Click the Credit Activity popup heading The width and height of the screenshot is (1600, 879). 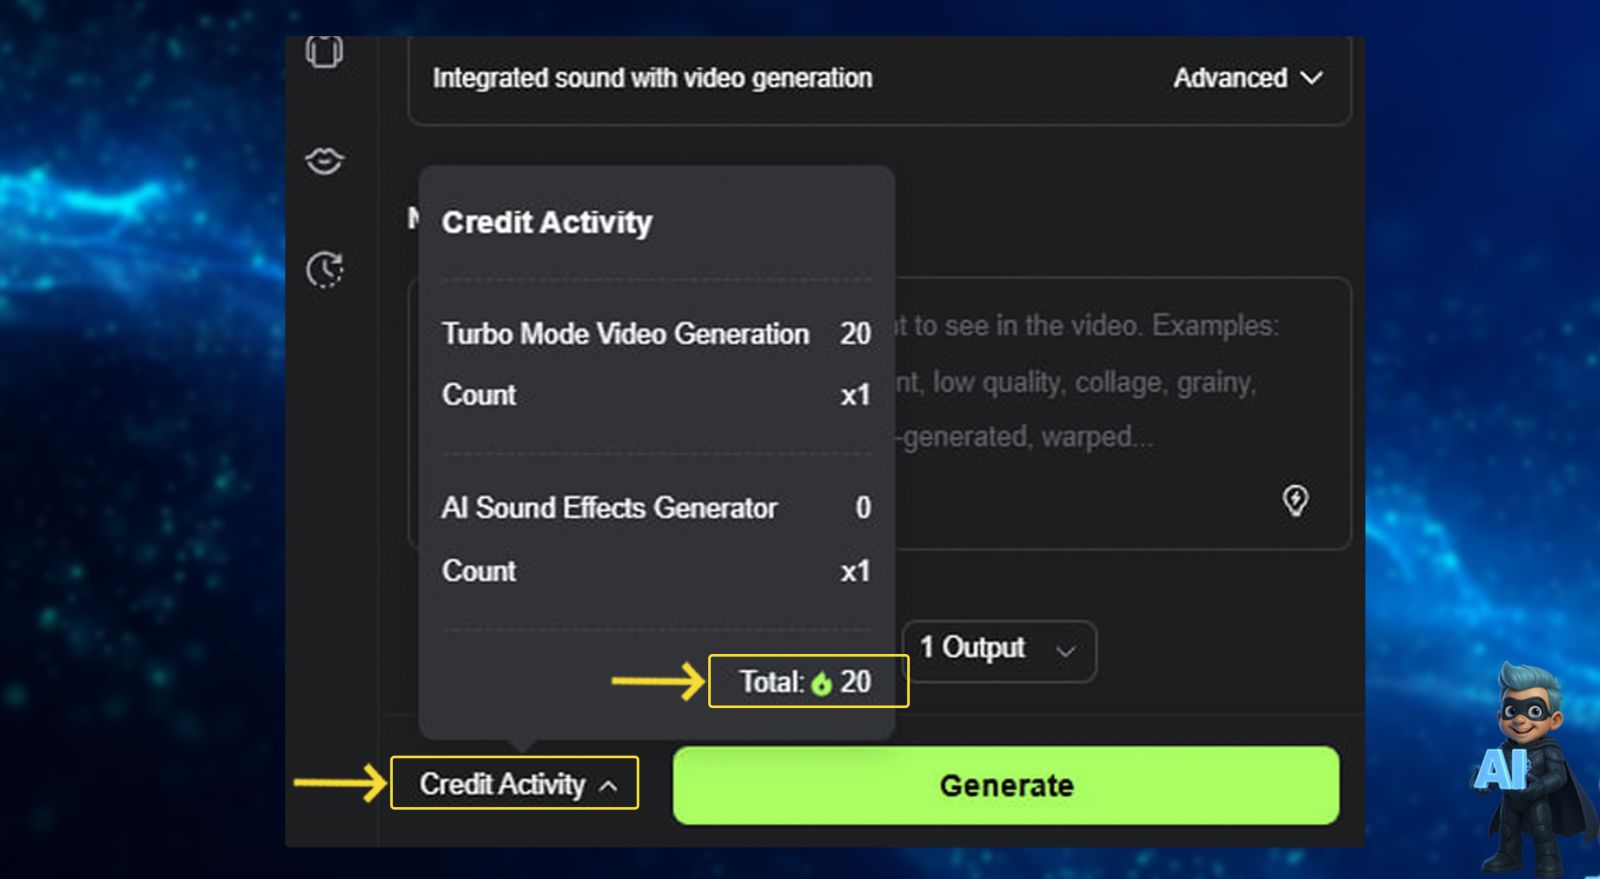click(546, 222)
